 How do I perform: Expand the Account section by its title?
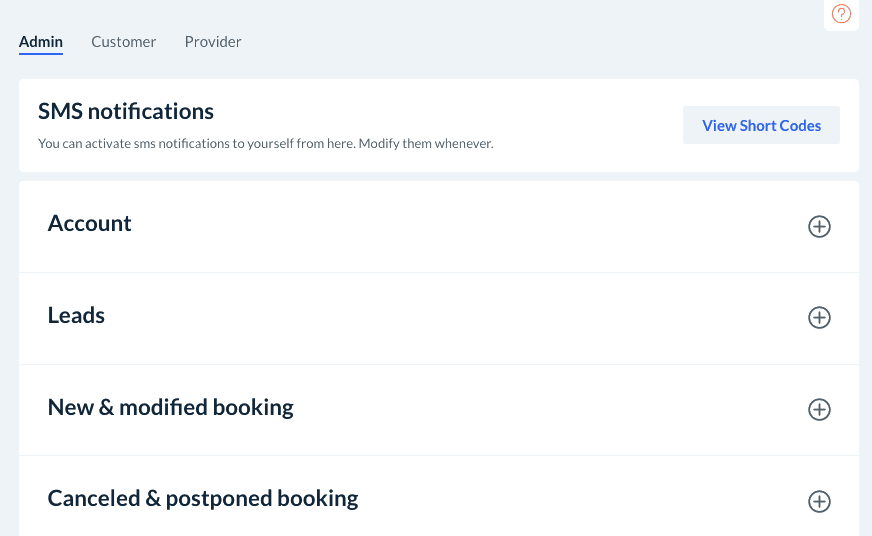pos(90,224)
